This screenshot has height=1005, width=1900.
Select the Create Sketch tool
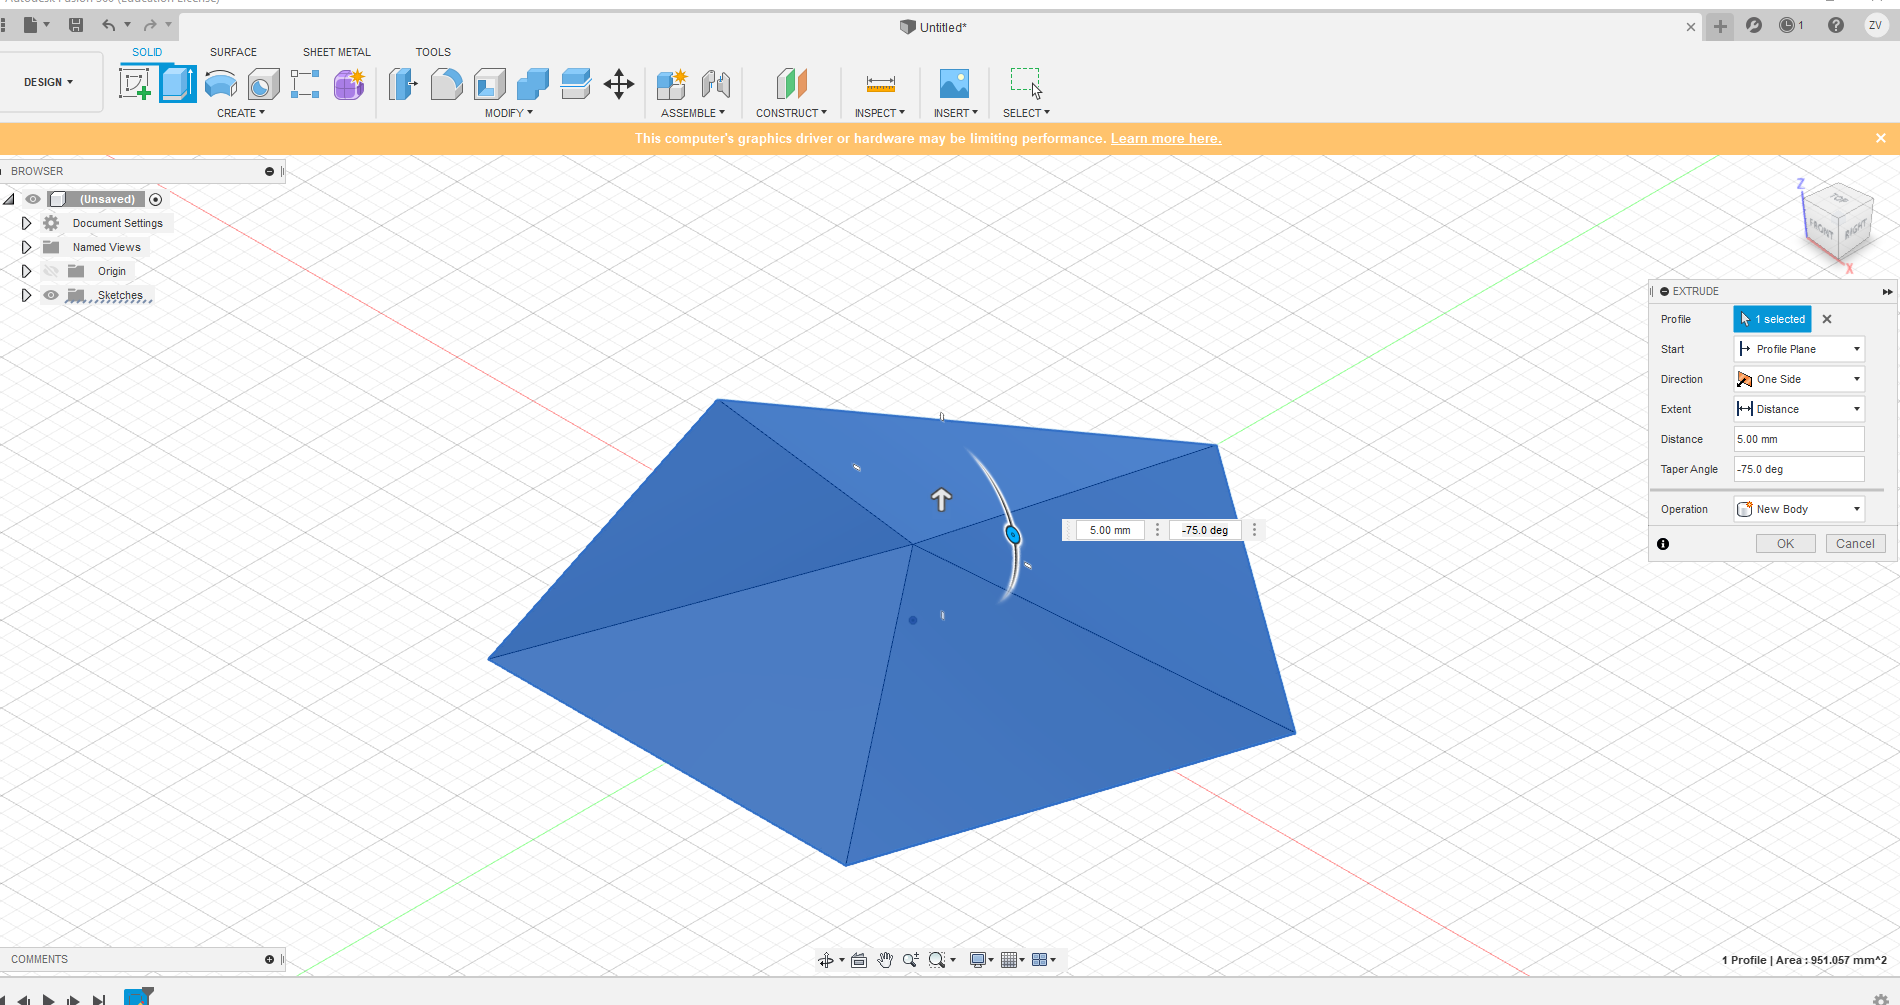pos(135,84)
